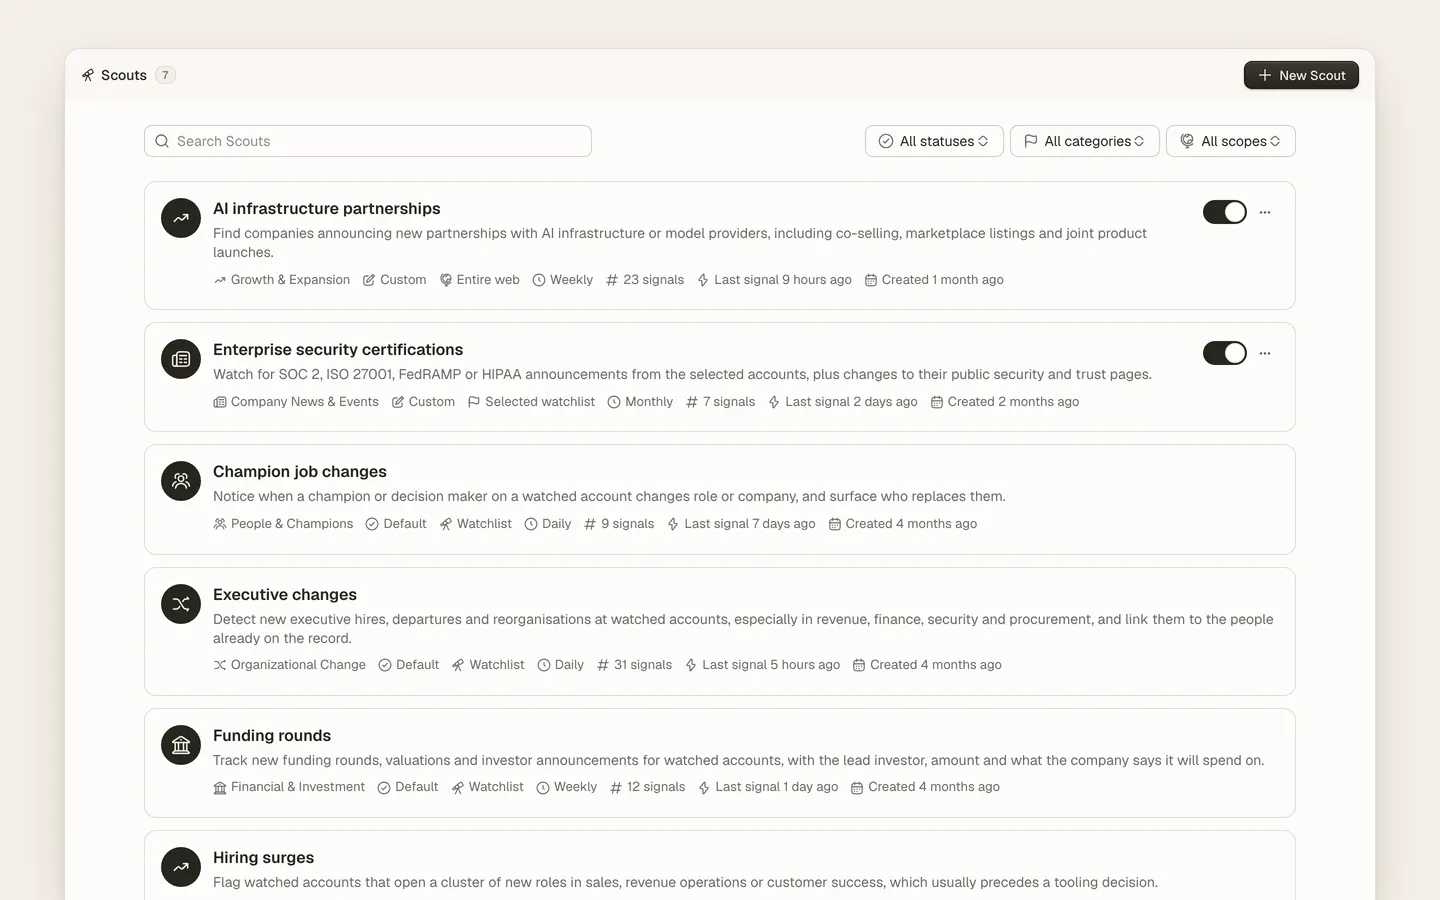
Task: Click the 12 signals count
Action: click(656, 787)
